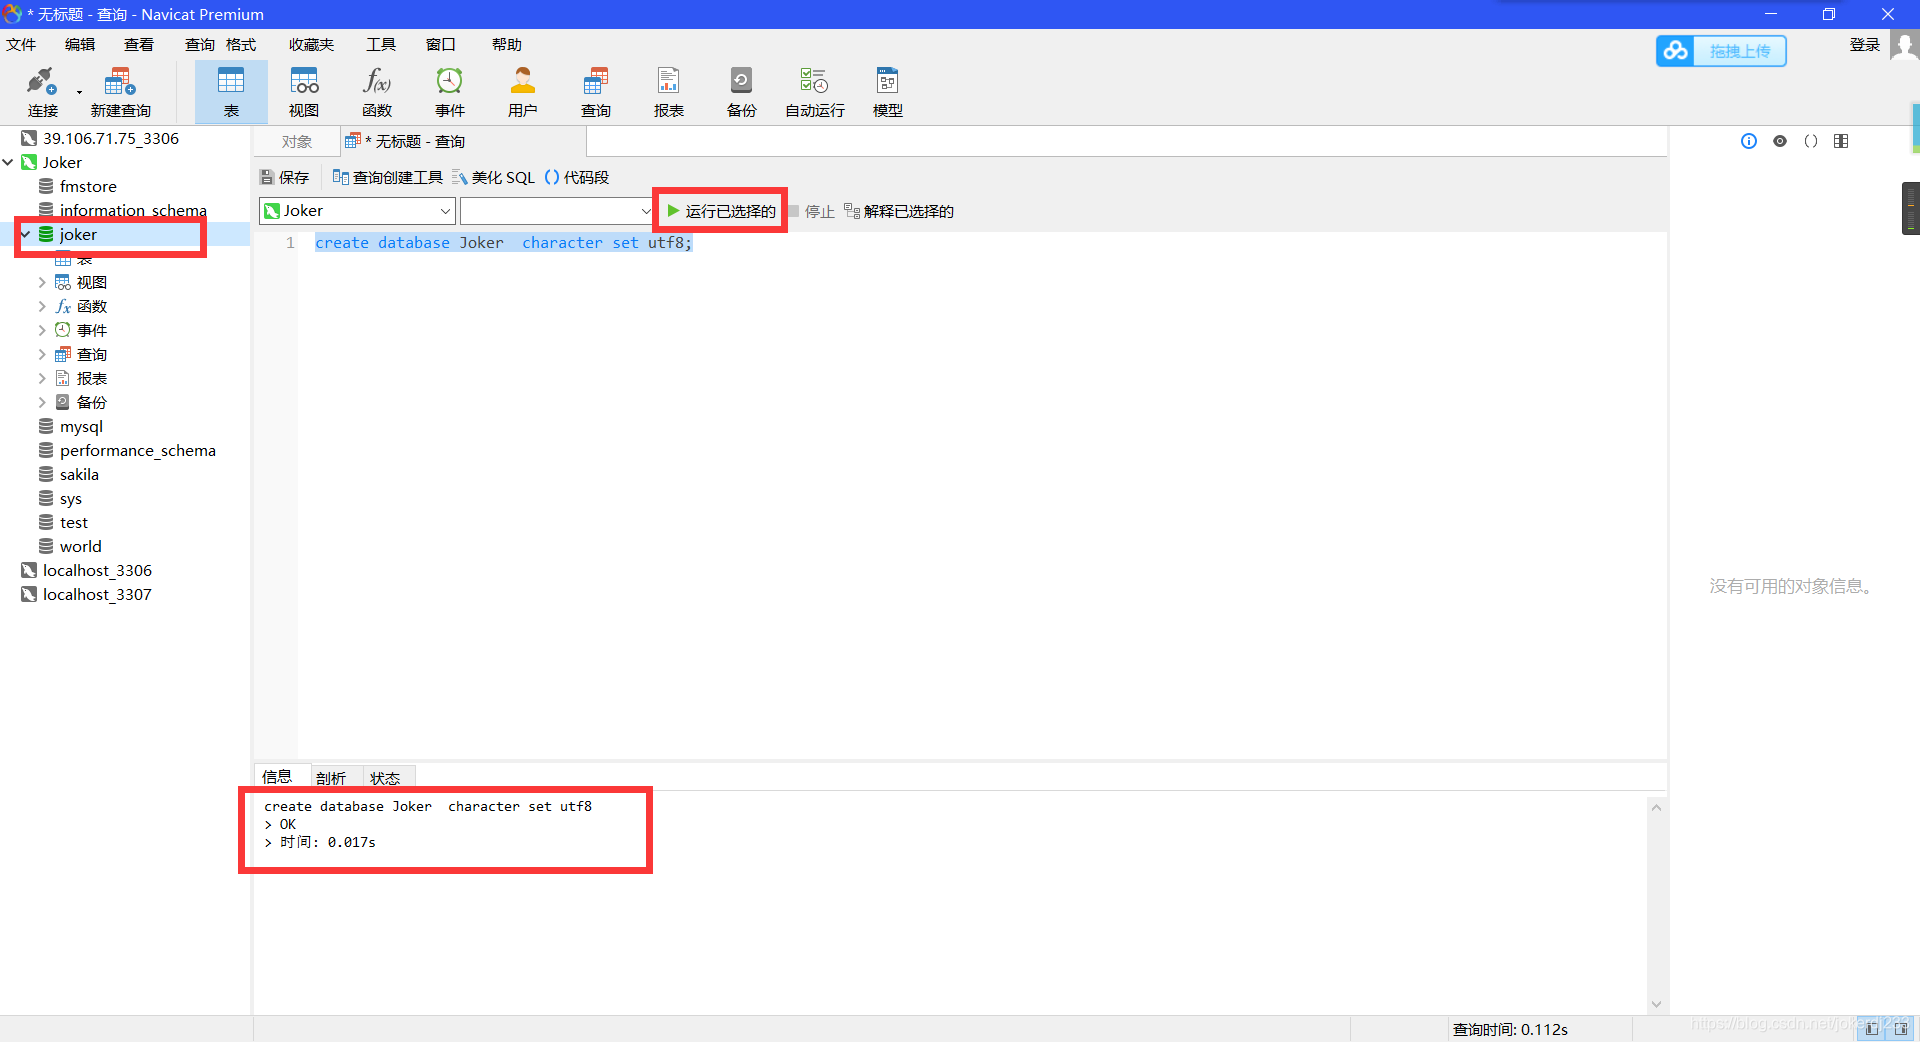Open the connection dropdown arrow beside 连接
Viewport: 1920px width, 1042px height.
coord(79,92)
